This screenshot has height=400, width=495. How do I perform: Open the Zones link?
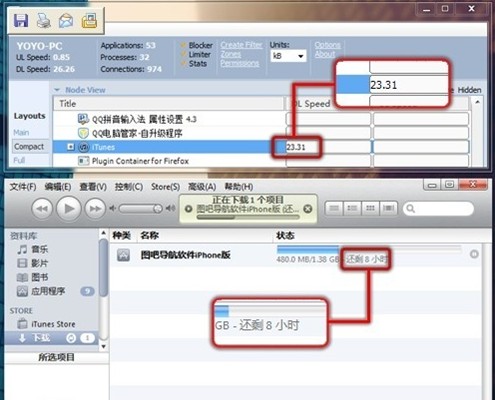230,54
